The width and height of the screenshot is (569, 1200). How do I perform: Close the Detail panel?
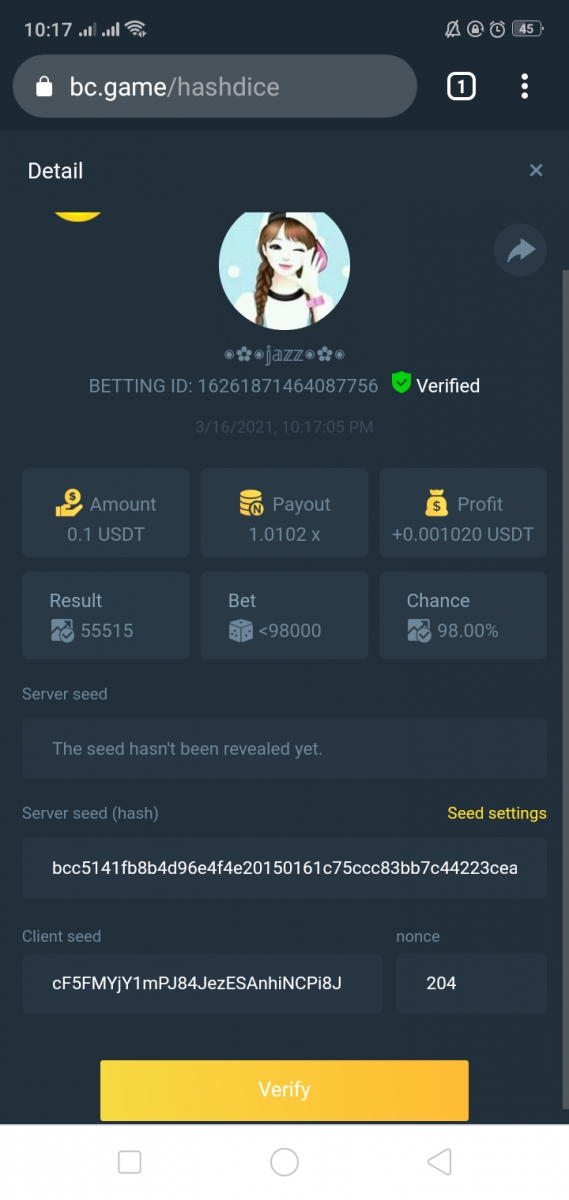pos(536,170)
